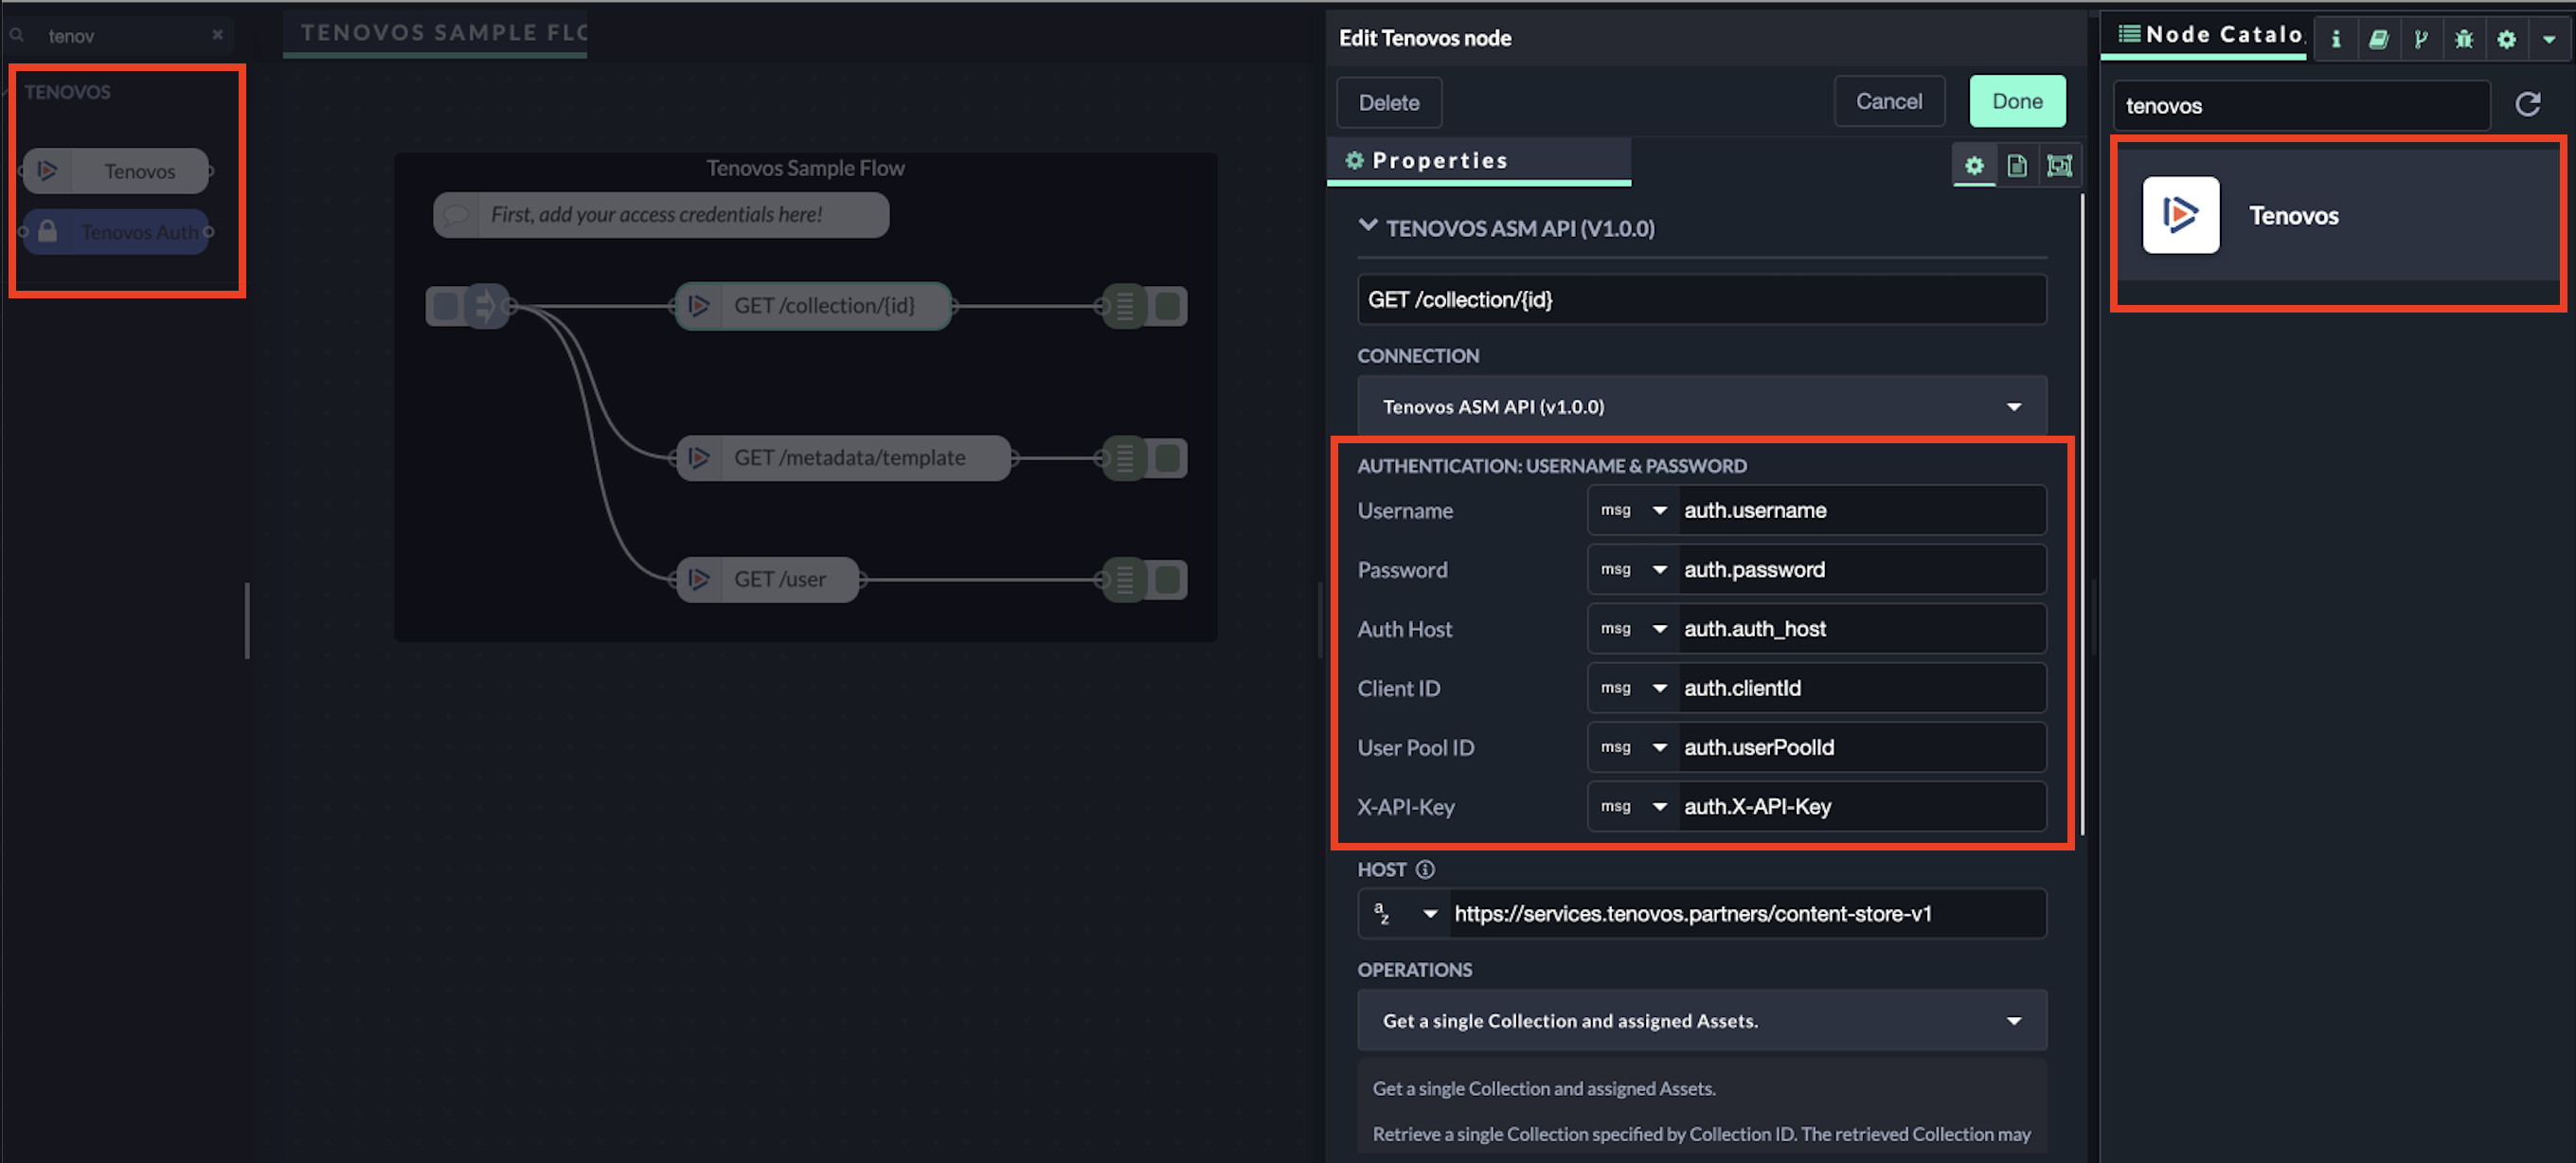Show node appearance settings icon
This screenshot has width=2576, height=1163.
coord(2059,165)
